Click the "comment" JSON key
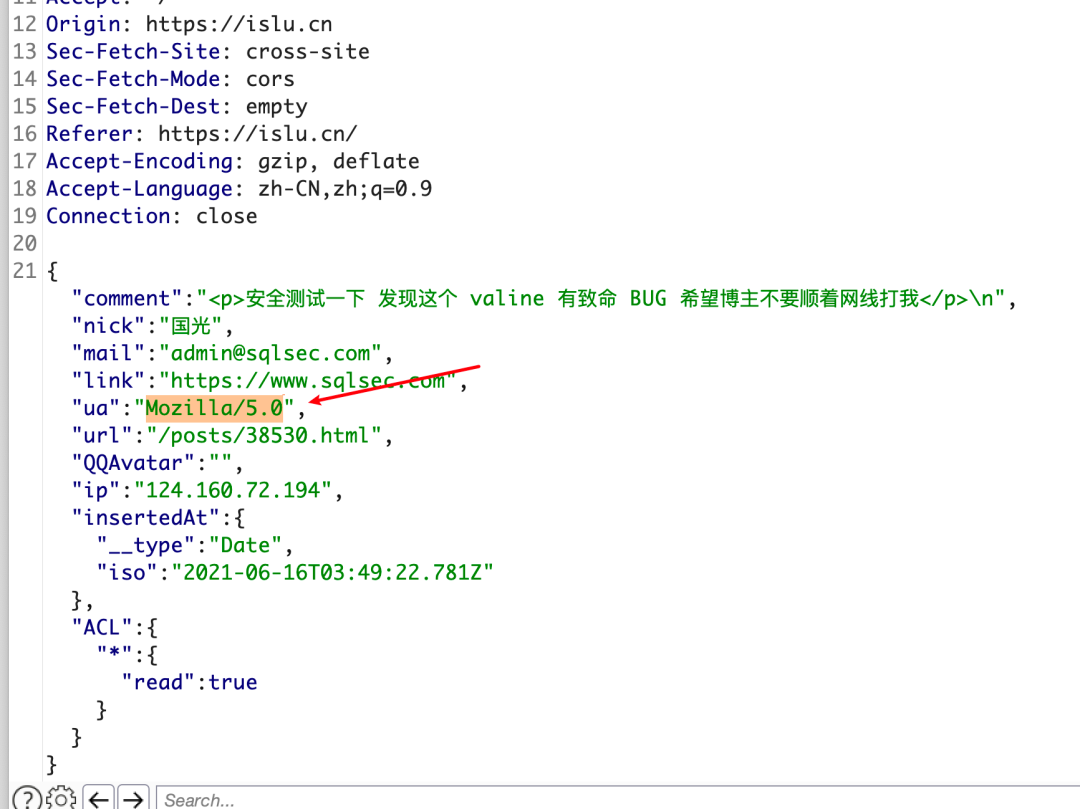This screenshot has width=1080, height=809. click(127, 299)
